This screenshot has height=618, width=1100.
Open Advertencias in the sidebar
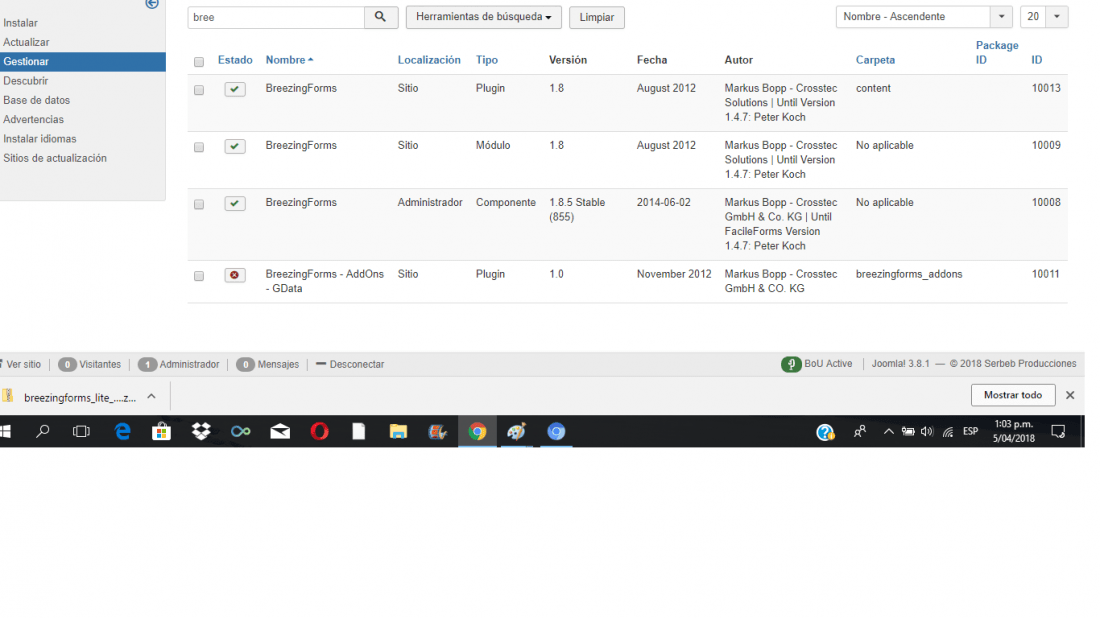click(33, 119)
